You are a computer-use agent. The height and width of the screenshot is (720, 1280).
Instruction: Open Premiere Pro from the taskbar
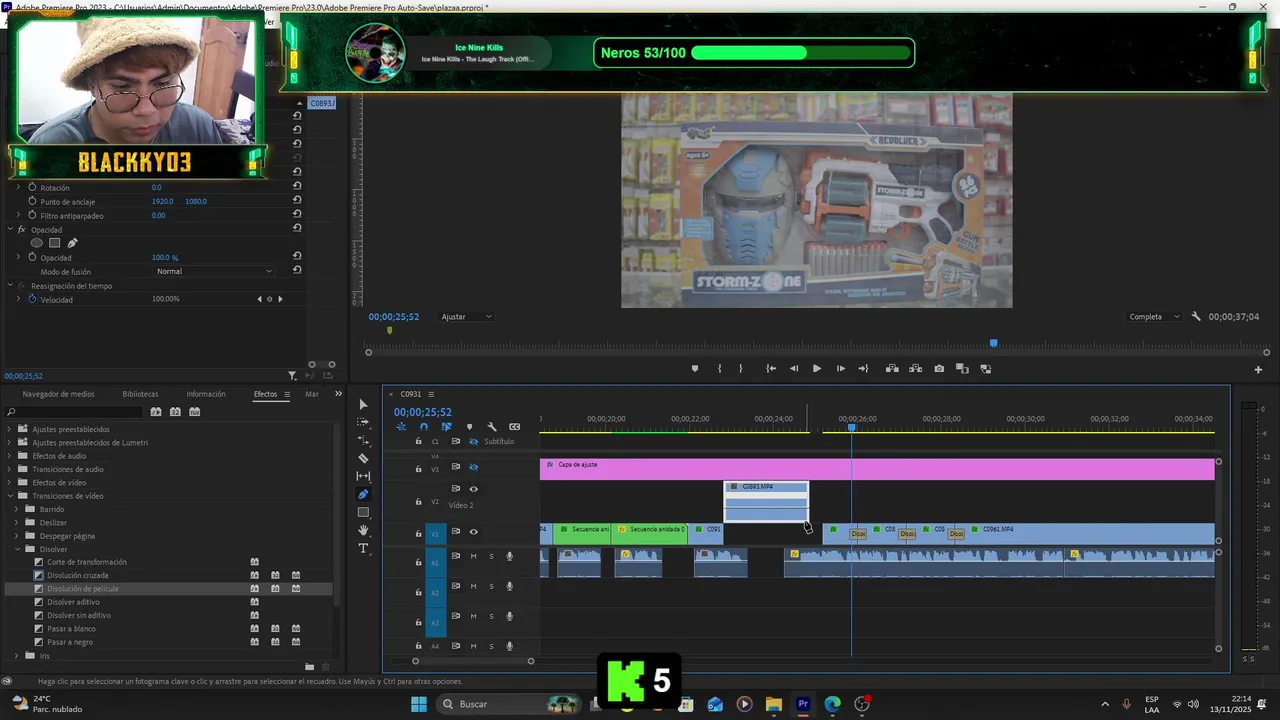(x=803, y=704)
